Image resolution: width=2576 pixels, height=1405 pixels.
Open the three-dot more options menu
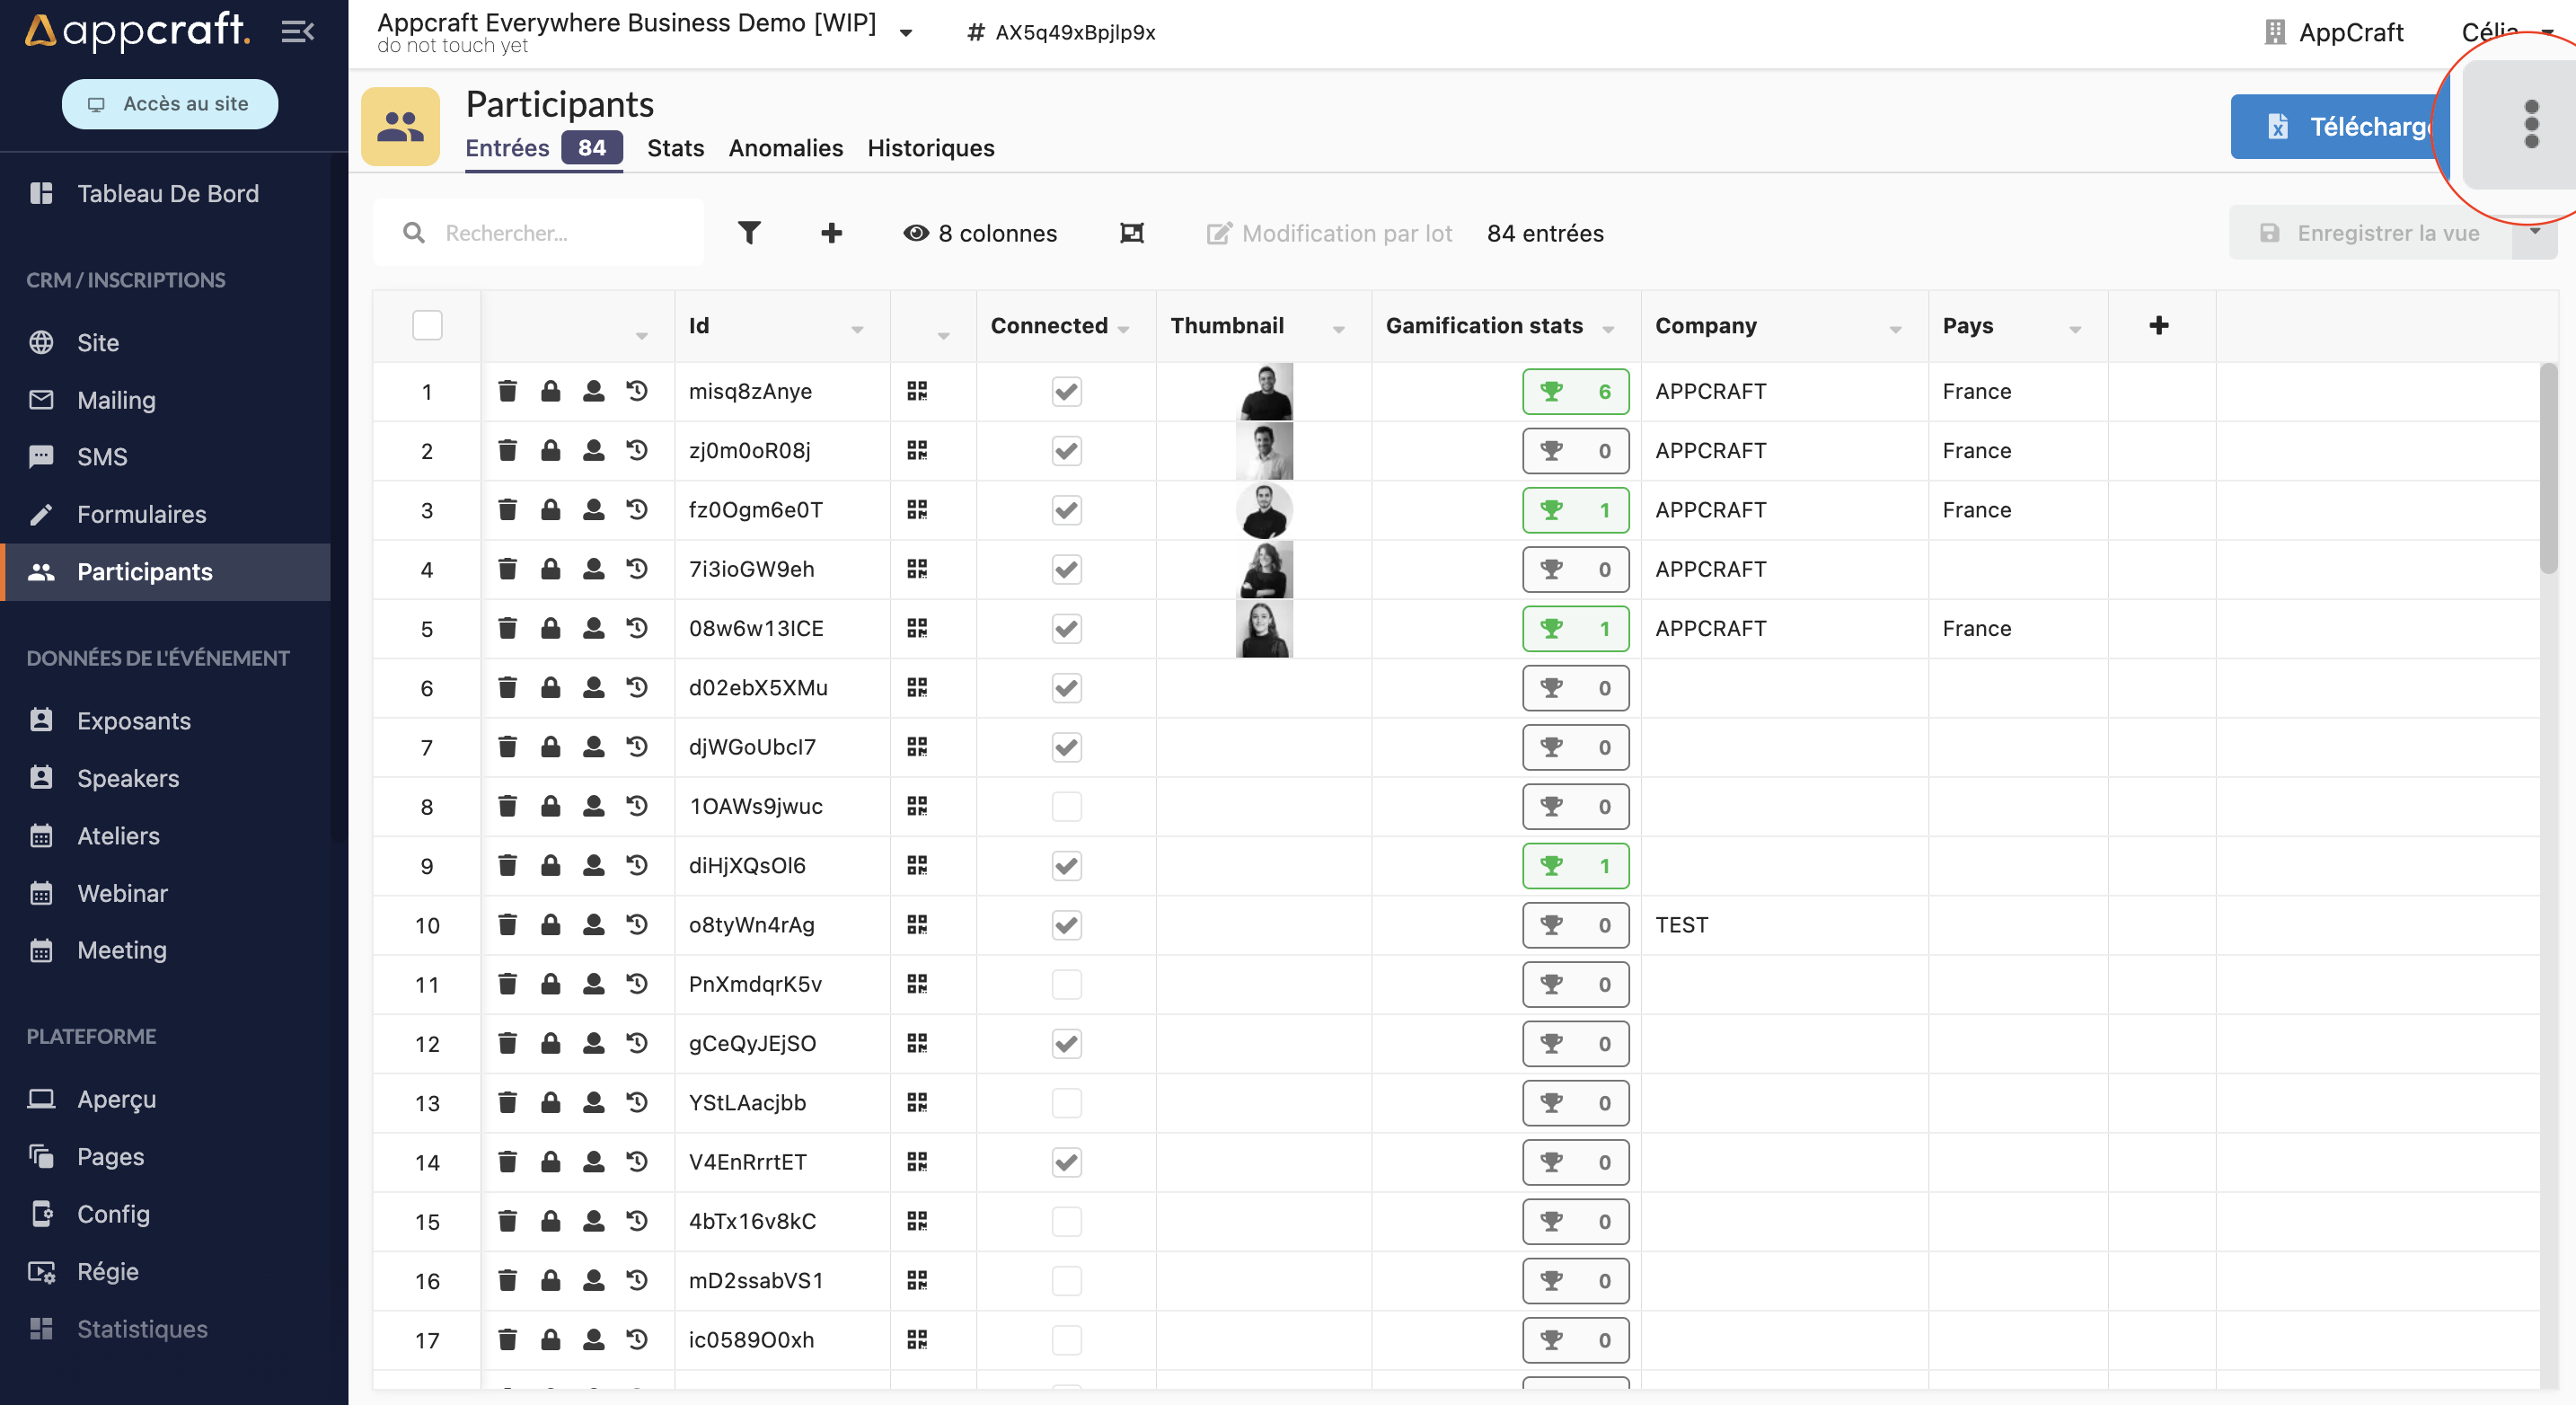[x=2531, y=125]
